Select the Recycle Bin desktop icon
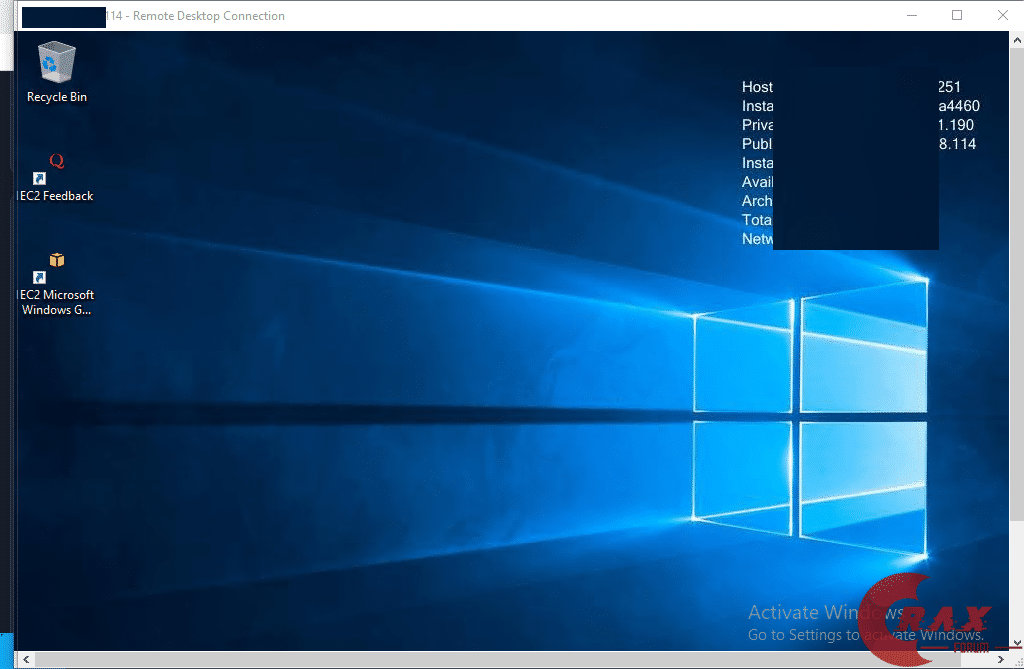Image resolution: width=1024 pixels, height=669 pixels. click(56, 63)
